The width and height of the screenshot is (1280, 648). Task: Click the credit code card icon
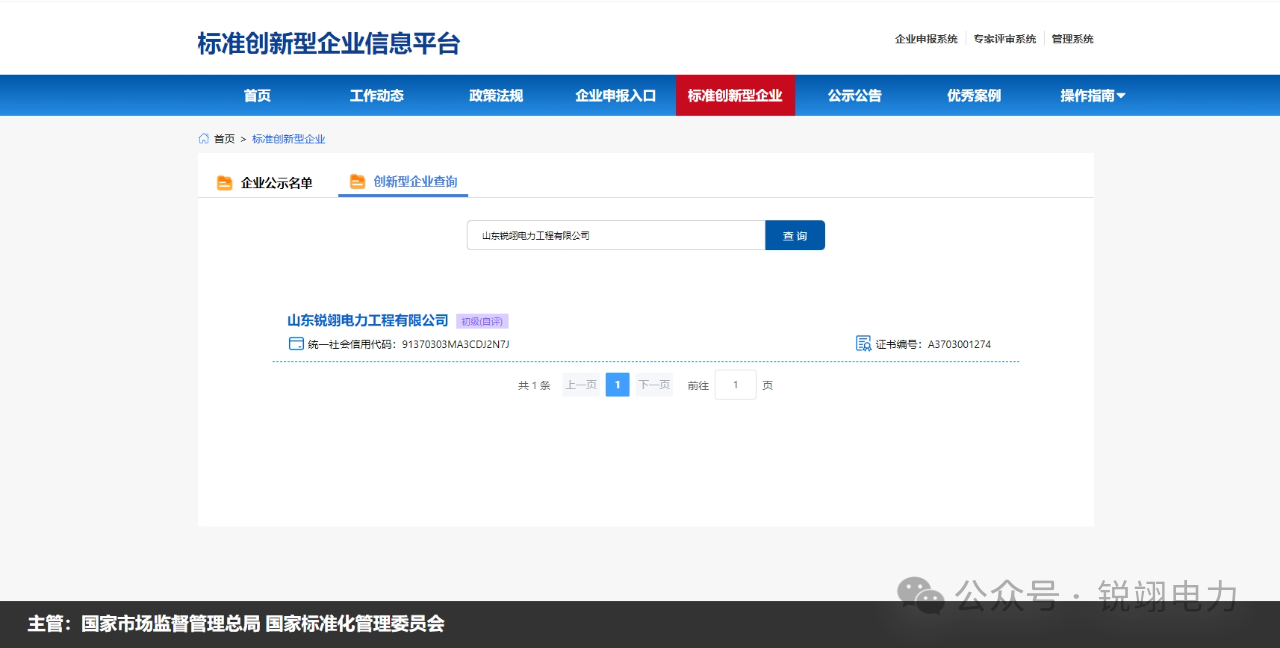pos(296,344)
